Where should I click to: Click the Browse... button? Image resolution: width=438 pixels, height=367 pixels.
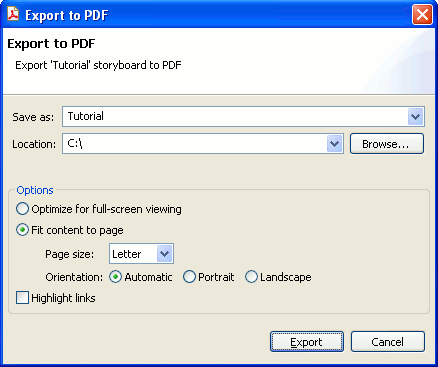pos(387,144)
